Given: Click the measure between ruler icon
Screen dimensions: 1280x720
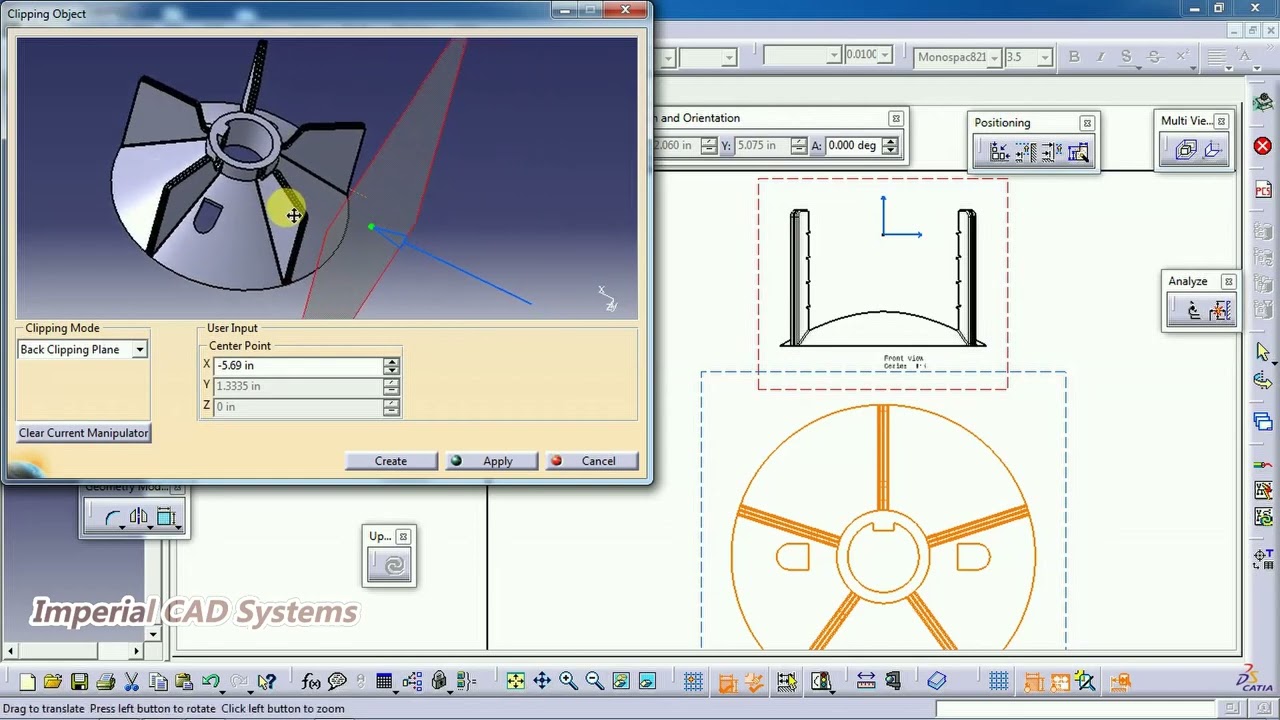Looking at the screenshot, I should click(866, 682).
